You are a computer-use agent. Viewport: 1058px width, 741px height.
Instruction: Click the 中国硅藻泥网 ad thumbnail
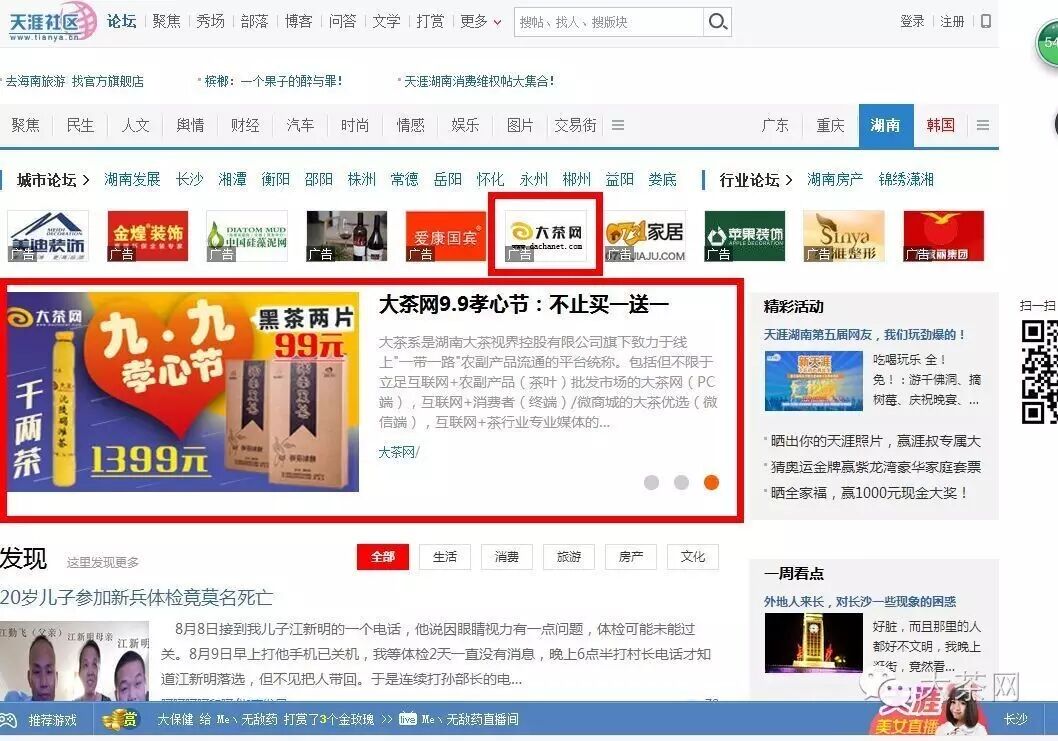point(247,236)
